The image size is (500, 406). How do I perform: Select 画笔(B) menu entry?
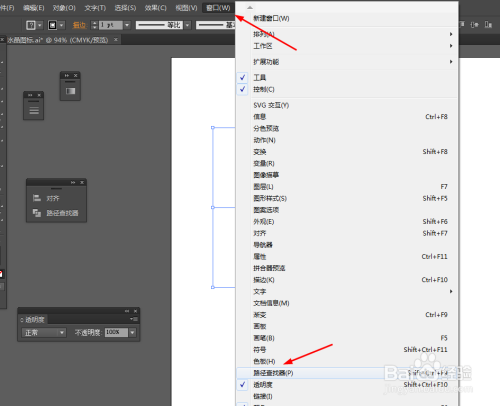[347, 338]
